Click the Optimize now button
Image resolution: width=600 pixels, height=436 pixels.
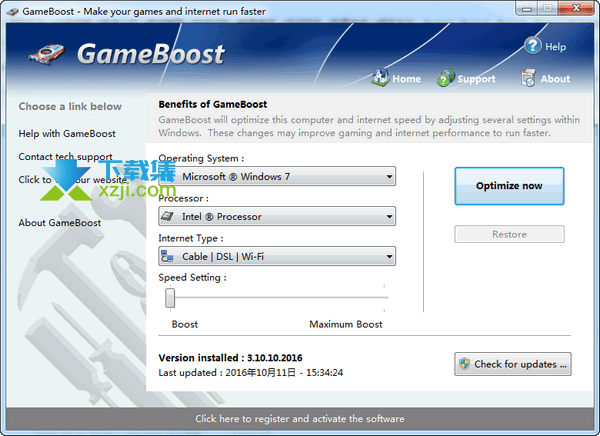[509, 186]
